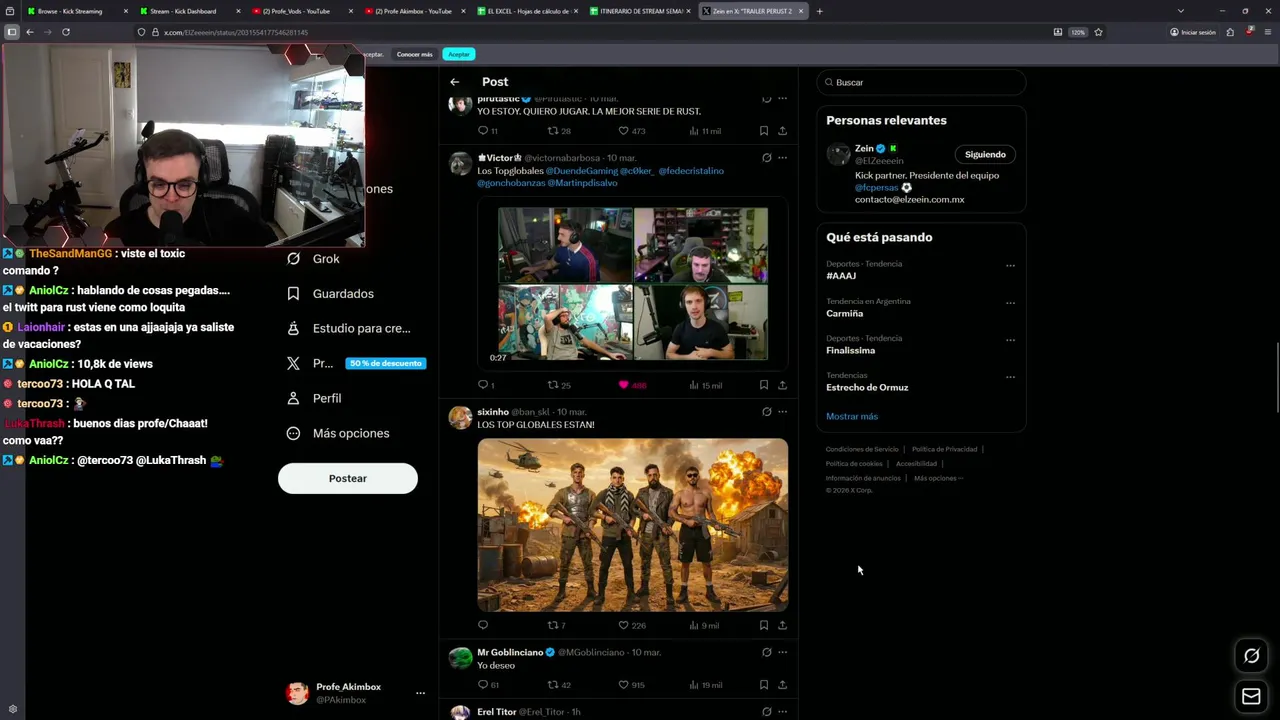Expand footer Más opciones link
Viewport: 1280px width, 720px height.
[938, 478]
